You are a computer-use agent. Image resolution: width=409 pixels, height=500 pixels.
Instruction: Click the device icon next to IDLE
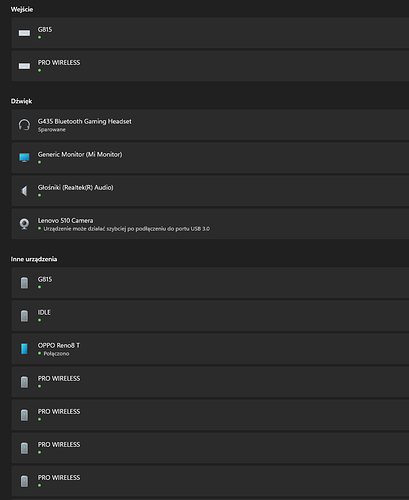coord(24,316)
